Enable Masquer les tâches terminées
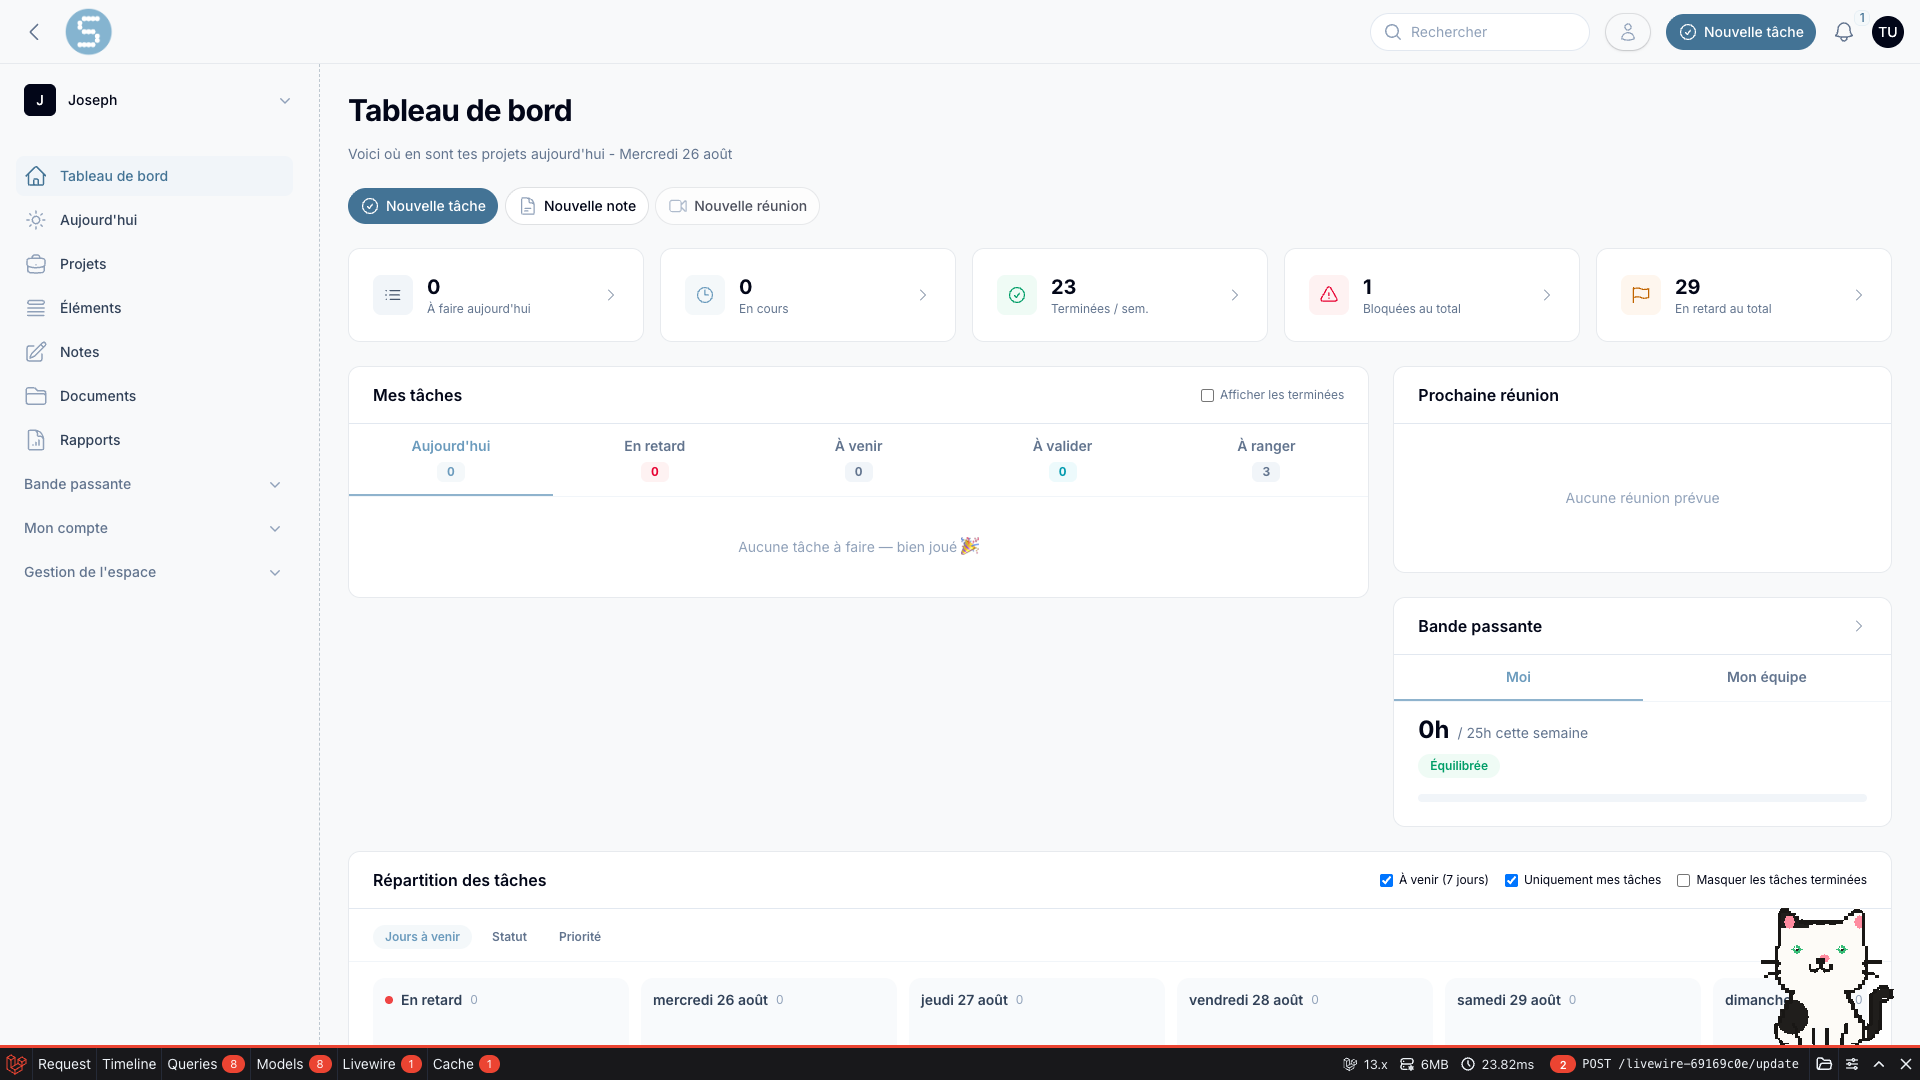This screenshot has height=1080, width=1920. click(1683, 880)
